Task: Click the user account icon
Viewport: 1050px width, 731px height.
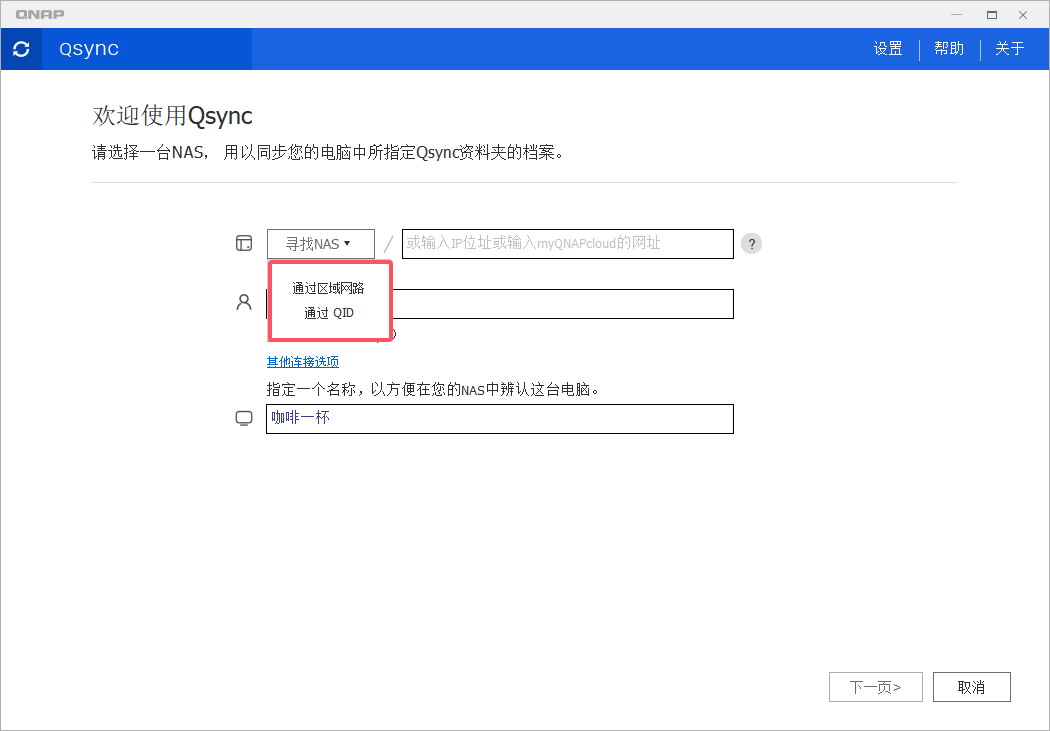Action: [244, 303]
